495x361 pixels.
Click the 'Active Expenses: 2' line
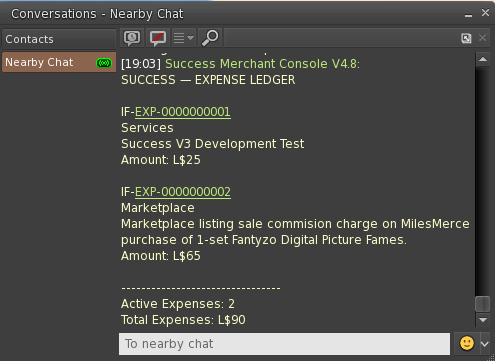(178, 304)
